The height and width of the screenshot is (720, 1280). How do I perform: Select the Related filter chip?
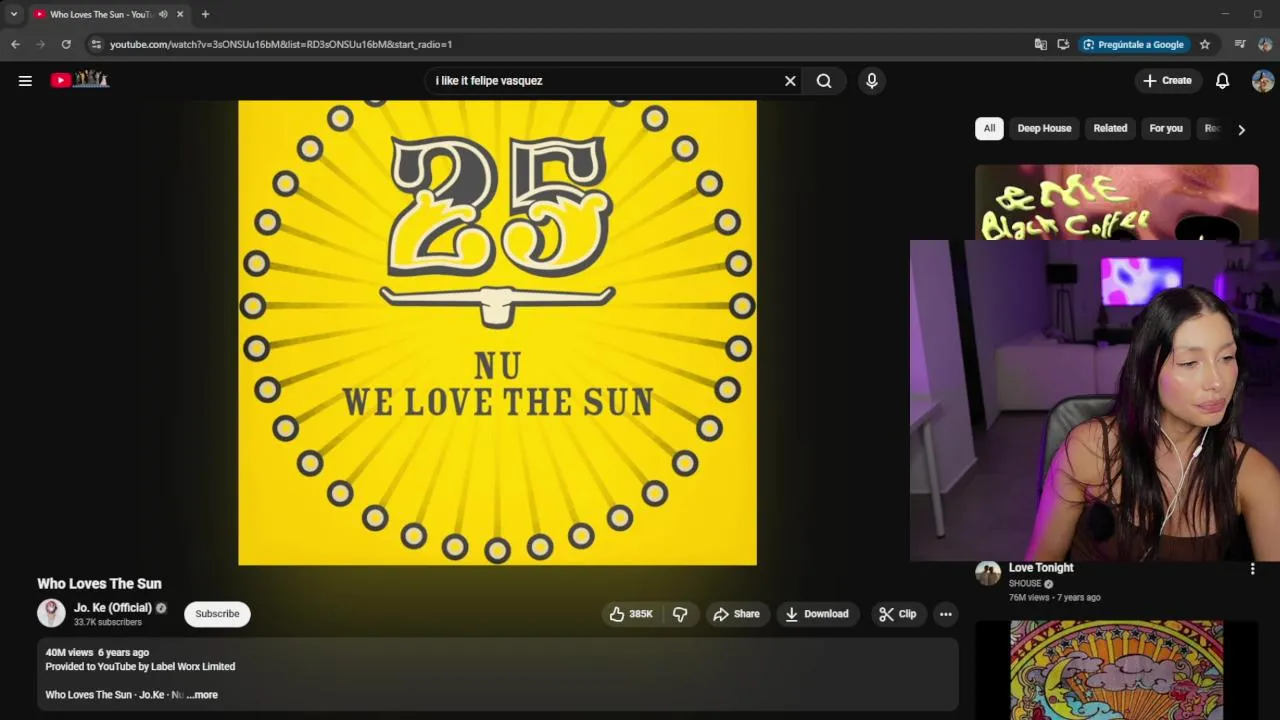pyautogui.click(x=1110, y=128)
